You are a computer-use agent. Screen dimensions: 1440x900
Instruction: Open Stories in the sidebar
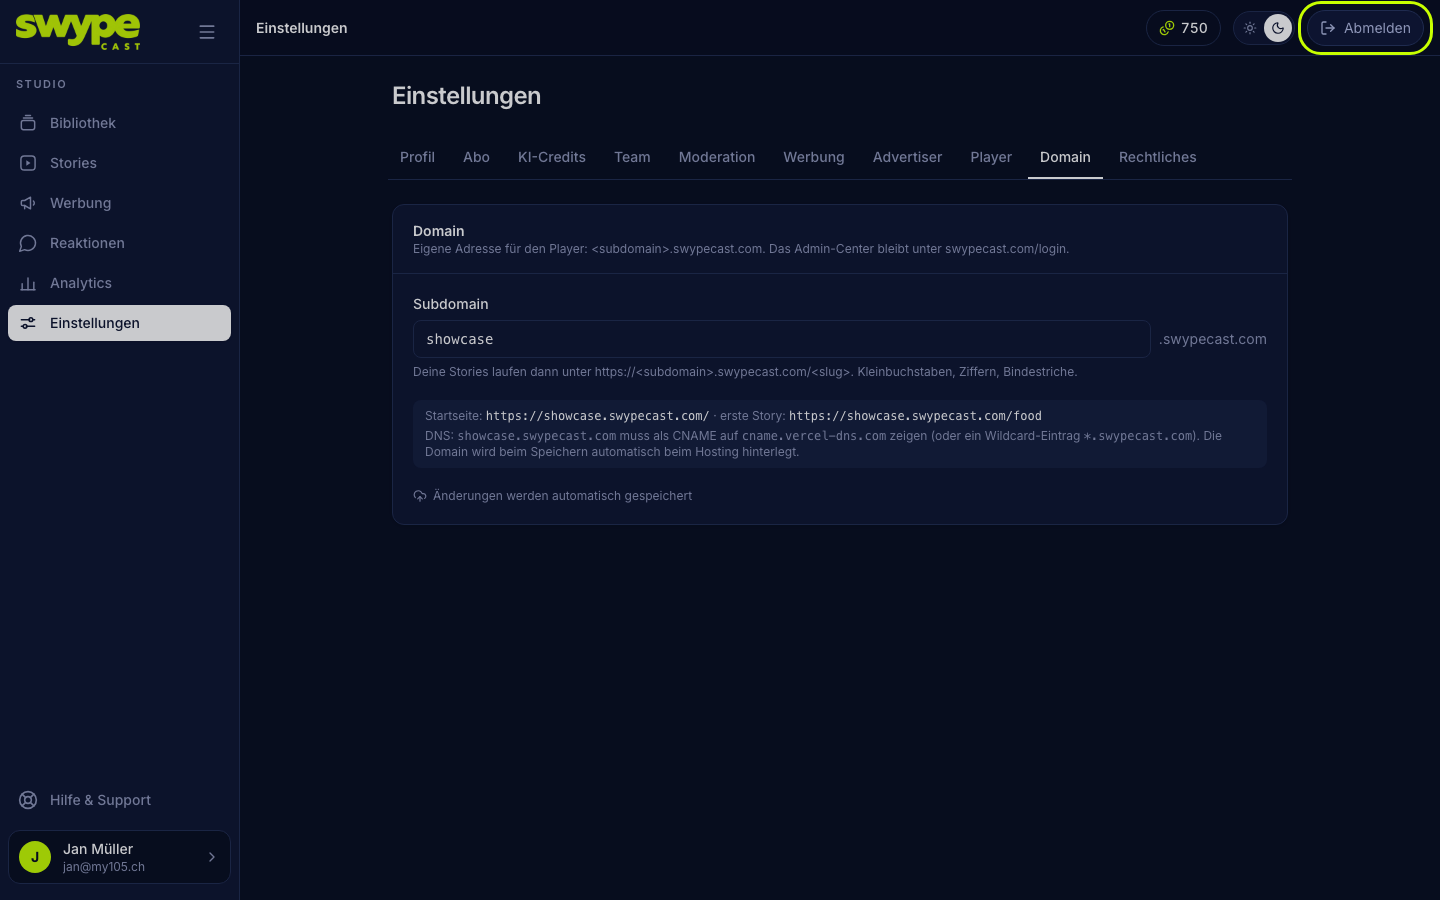[x=120, y=163]
